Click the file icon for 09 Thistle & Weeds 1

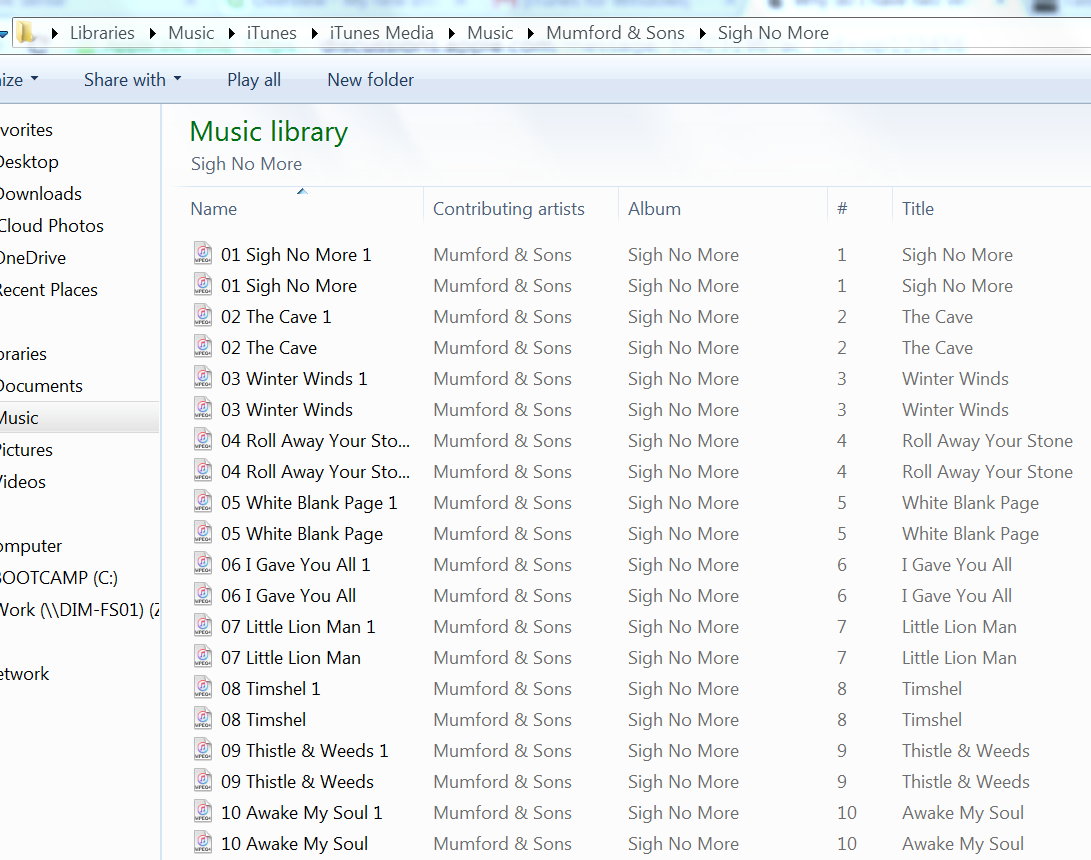click(202, 749)
